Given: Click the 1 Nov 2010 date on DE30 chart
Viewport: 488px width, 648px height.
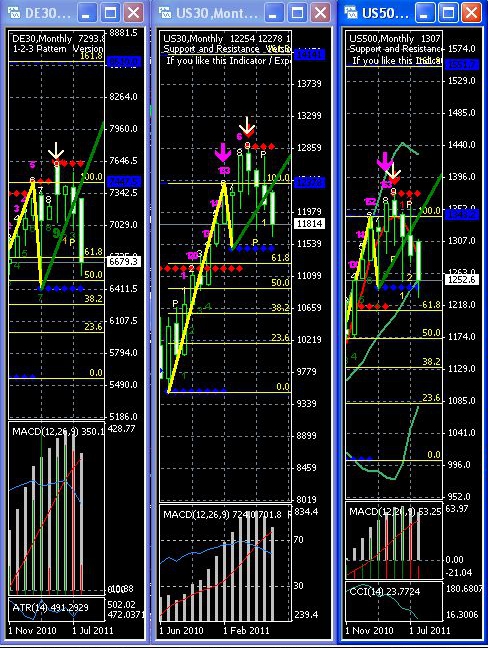Looking at the screenshot, I should [x=32, y=631].
